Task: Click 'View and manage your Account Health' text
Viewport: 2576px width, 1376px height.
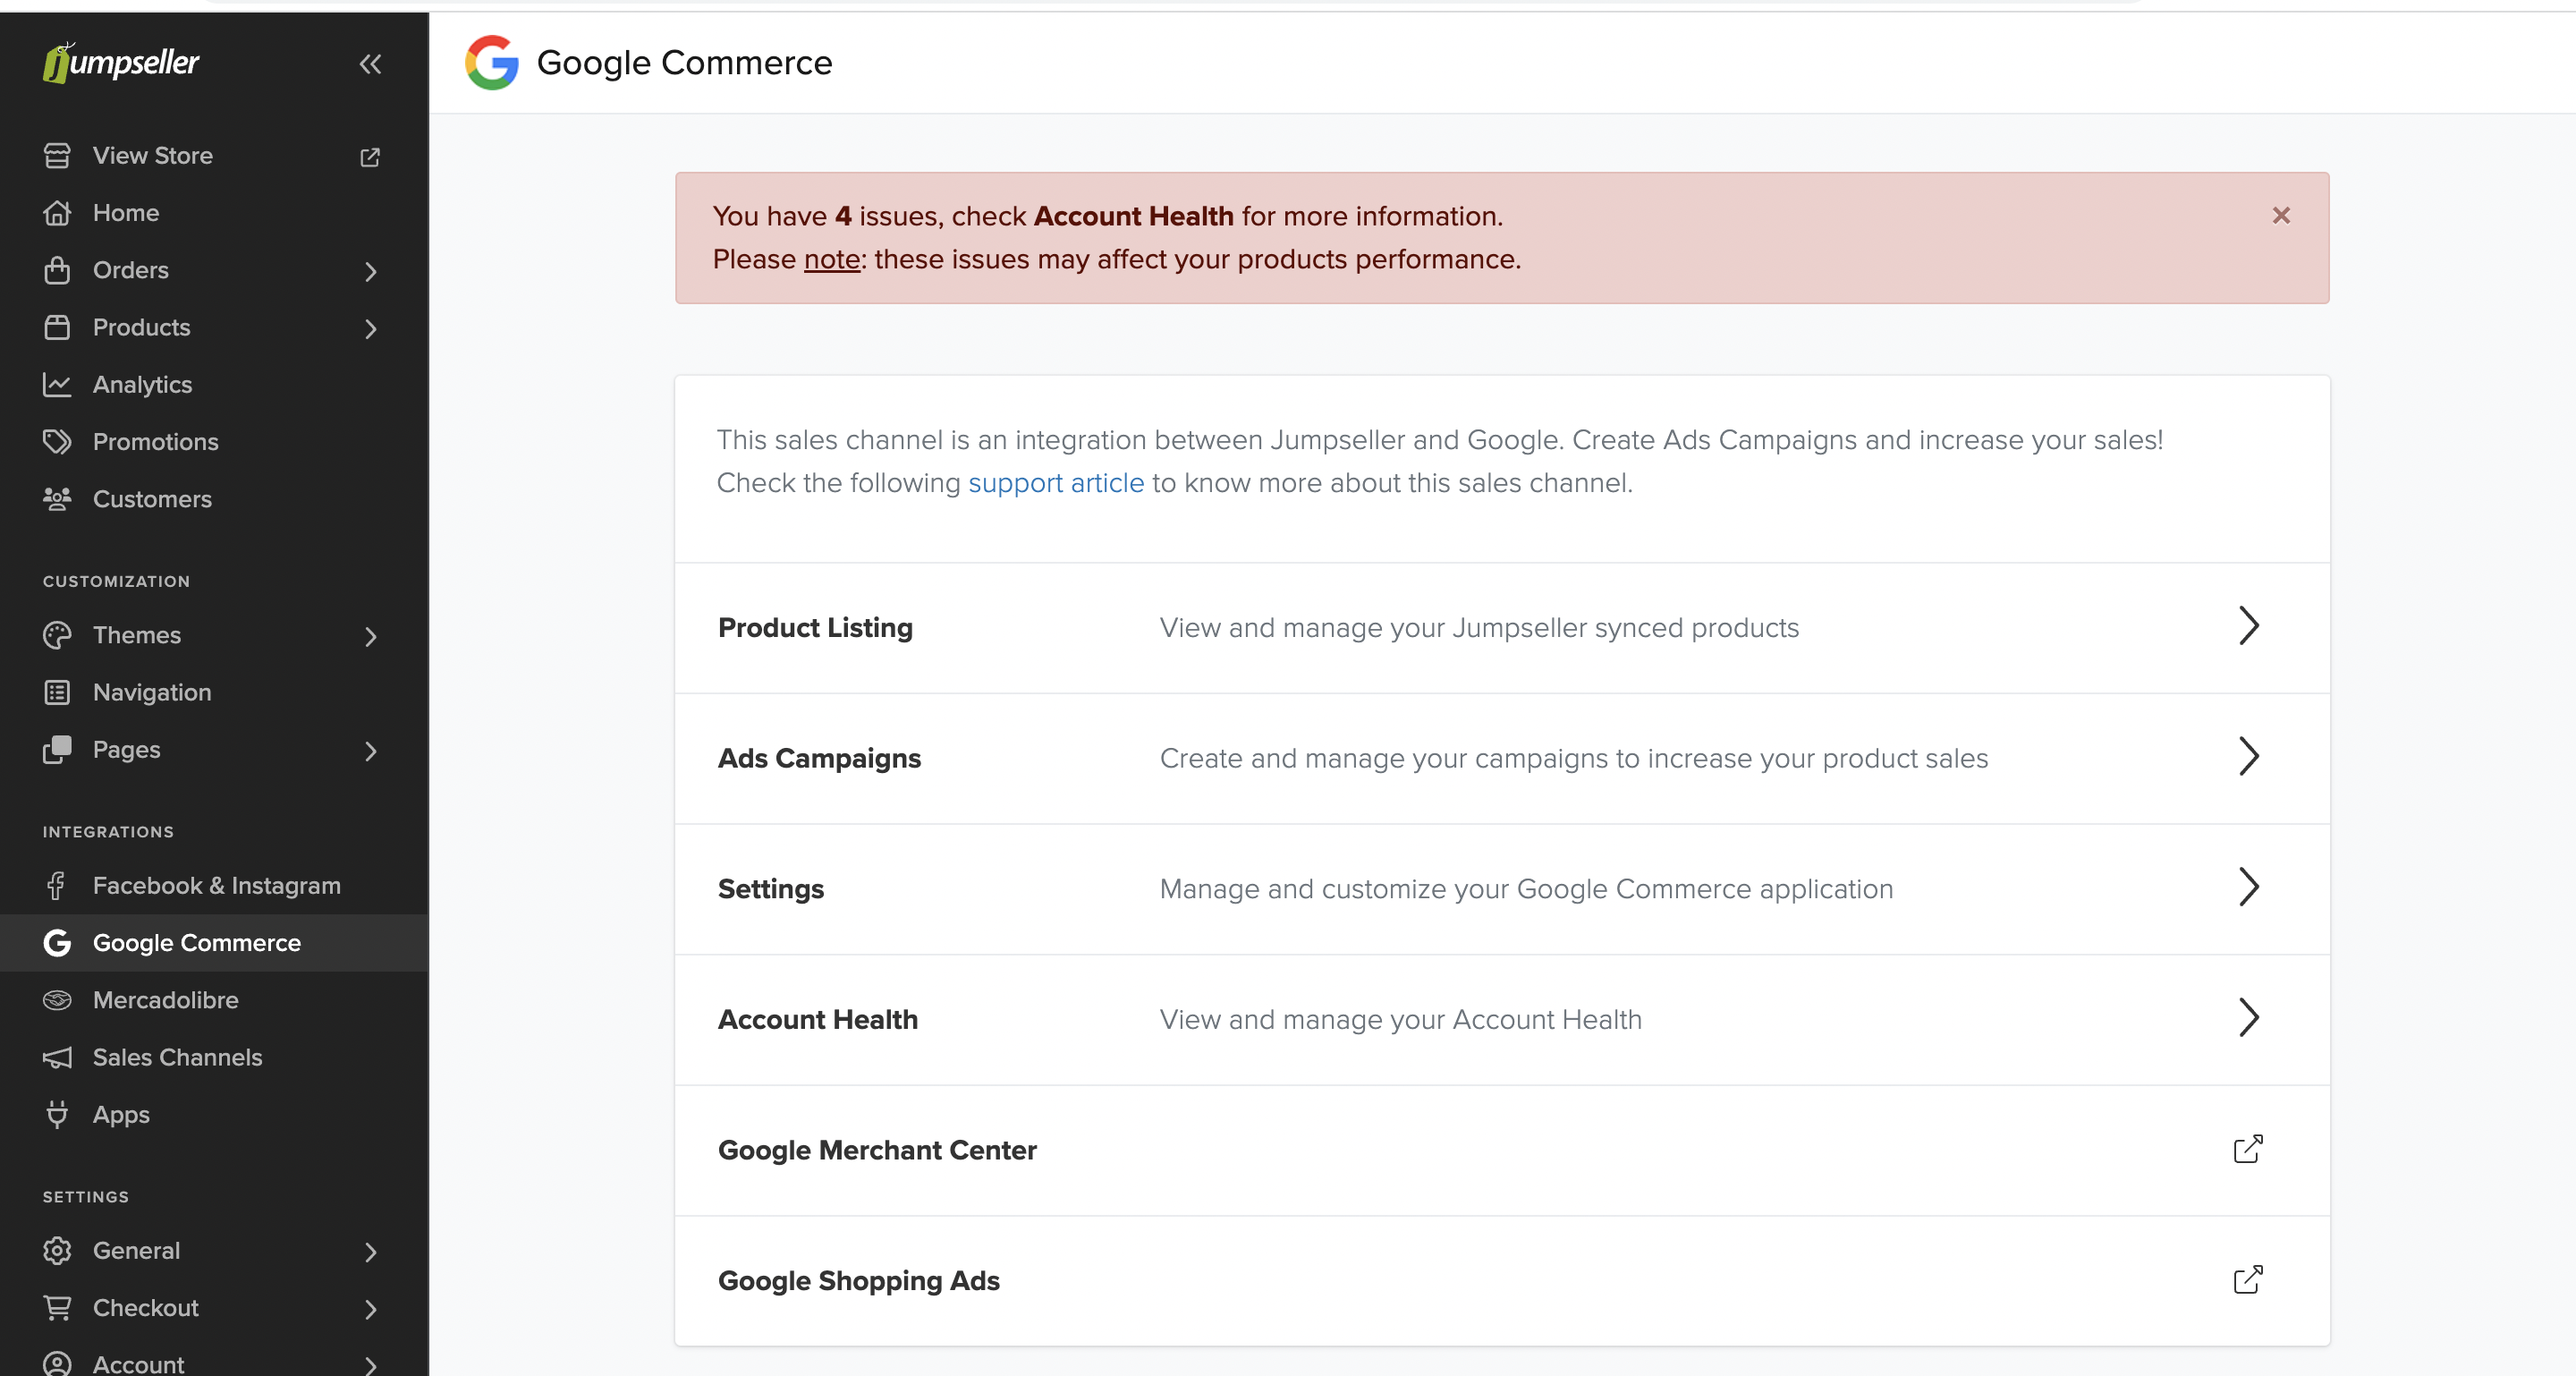Action: click(1400, 1020)
